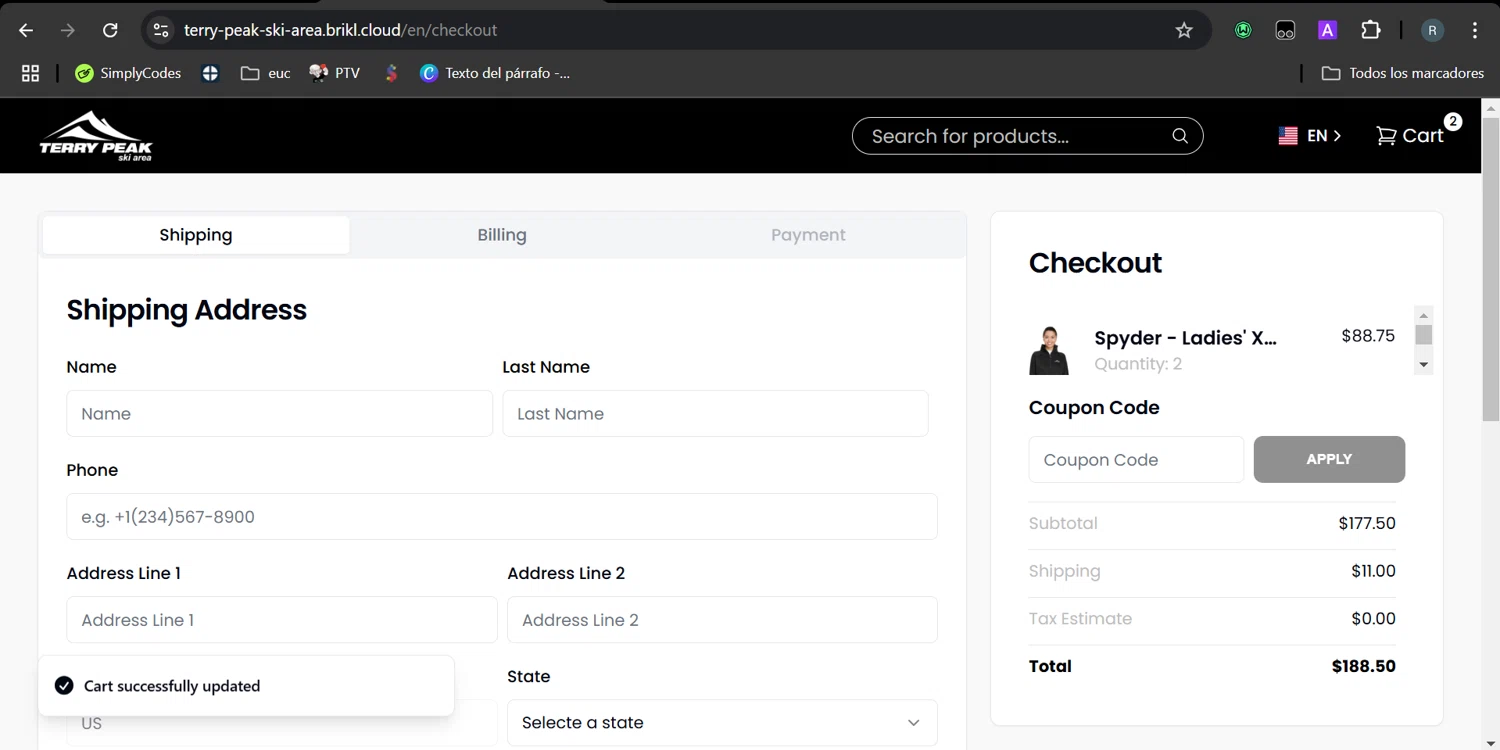
Task: Open the green circular extension icon
Action: (x=1243, y=30)
